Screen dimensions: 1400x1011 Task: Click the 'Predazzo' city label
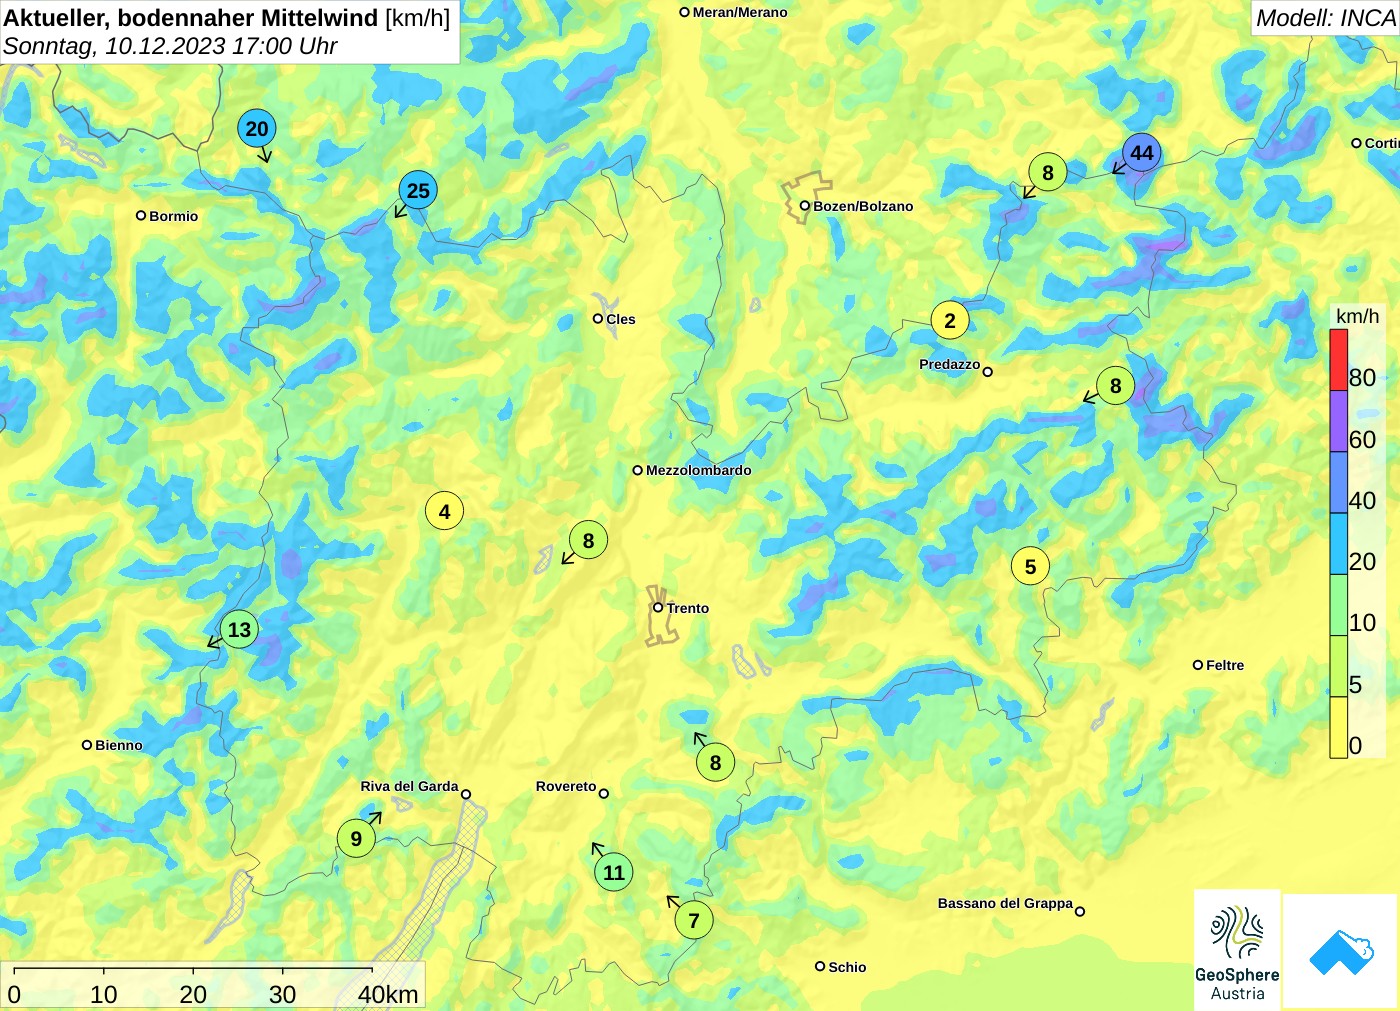point(950,364)
